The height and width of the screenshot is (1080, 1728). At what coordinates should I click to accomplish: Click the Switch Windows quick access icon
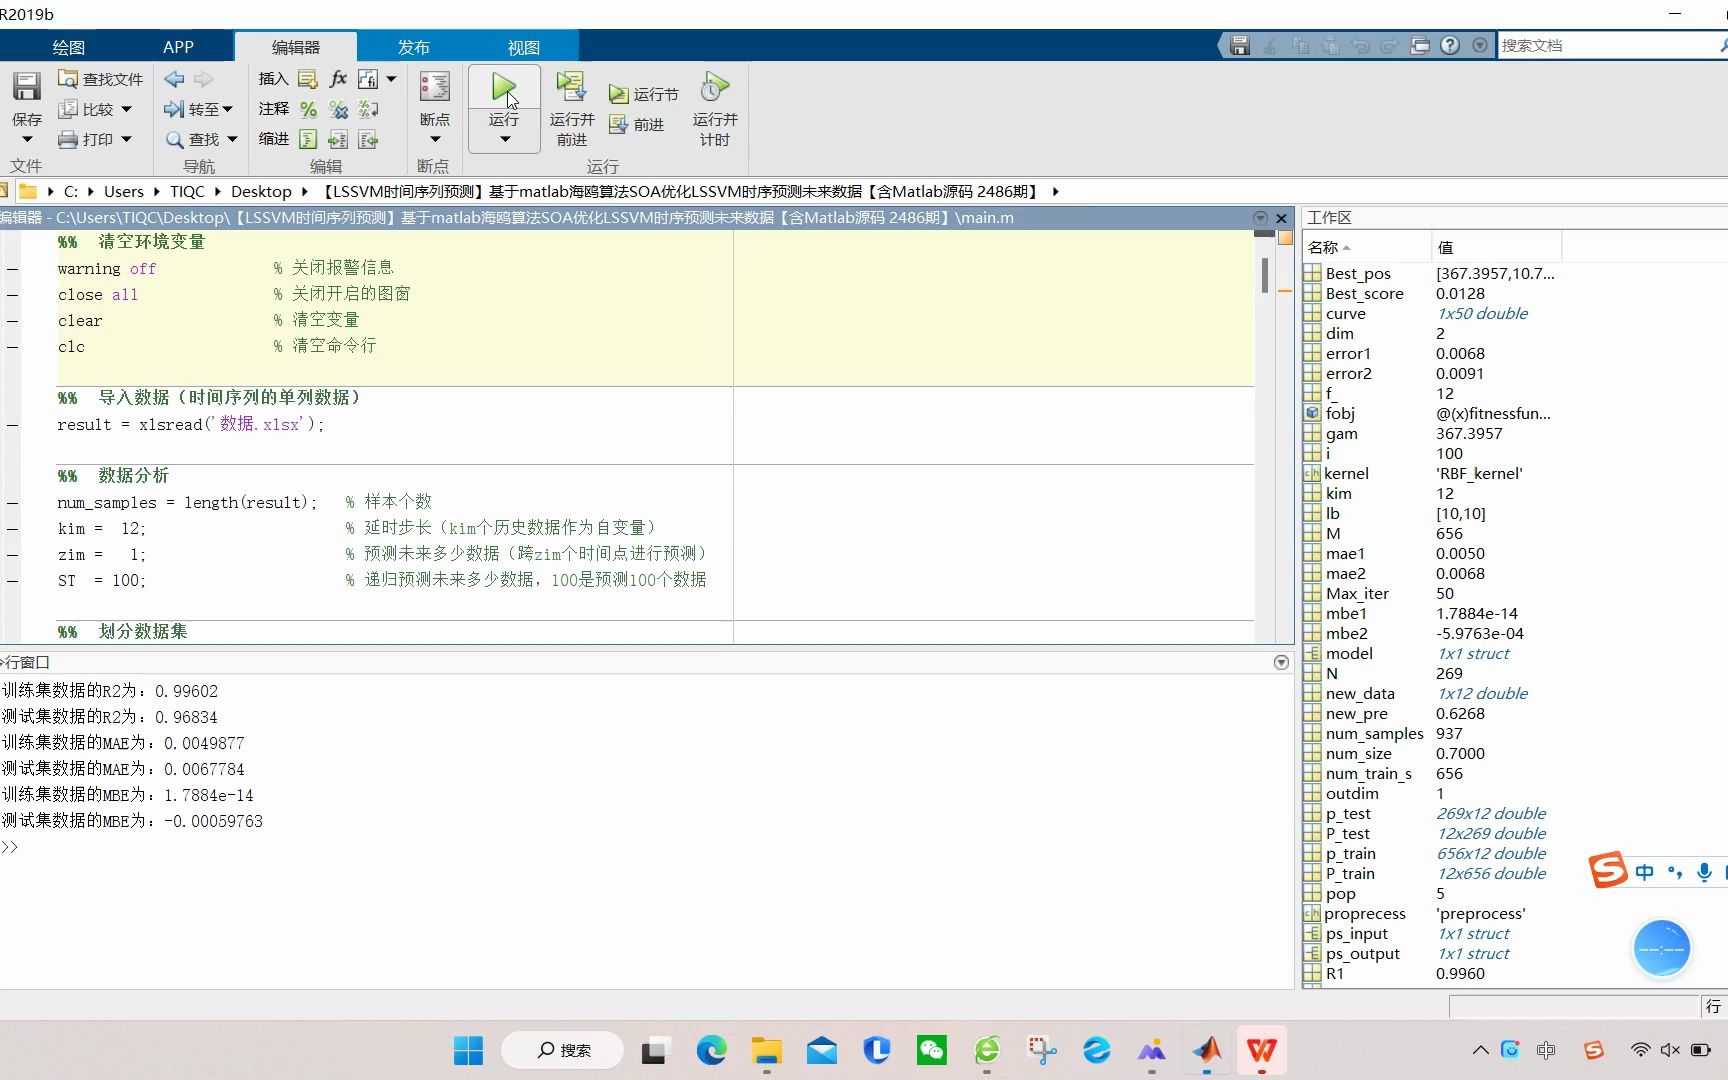coord(1420,45)
